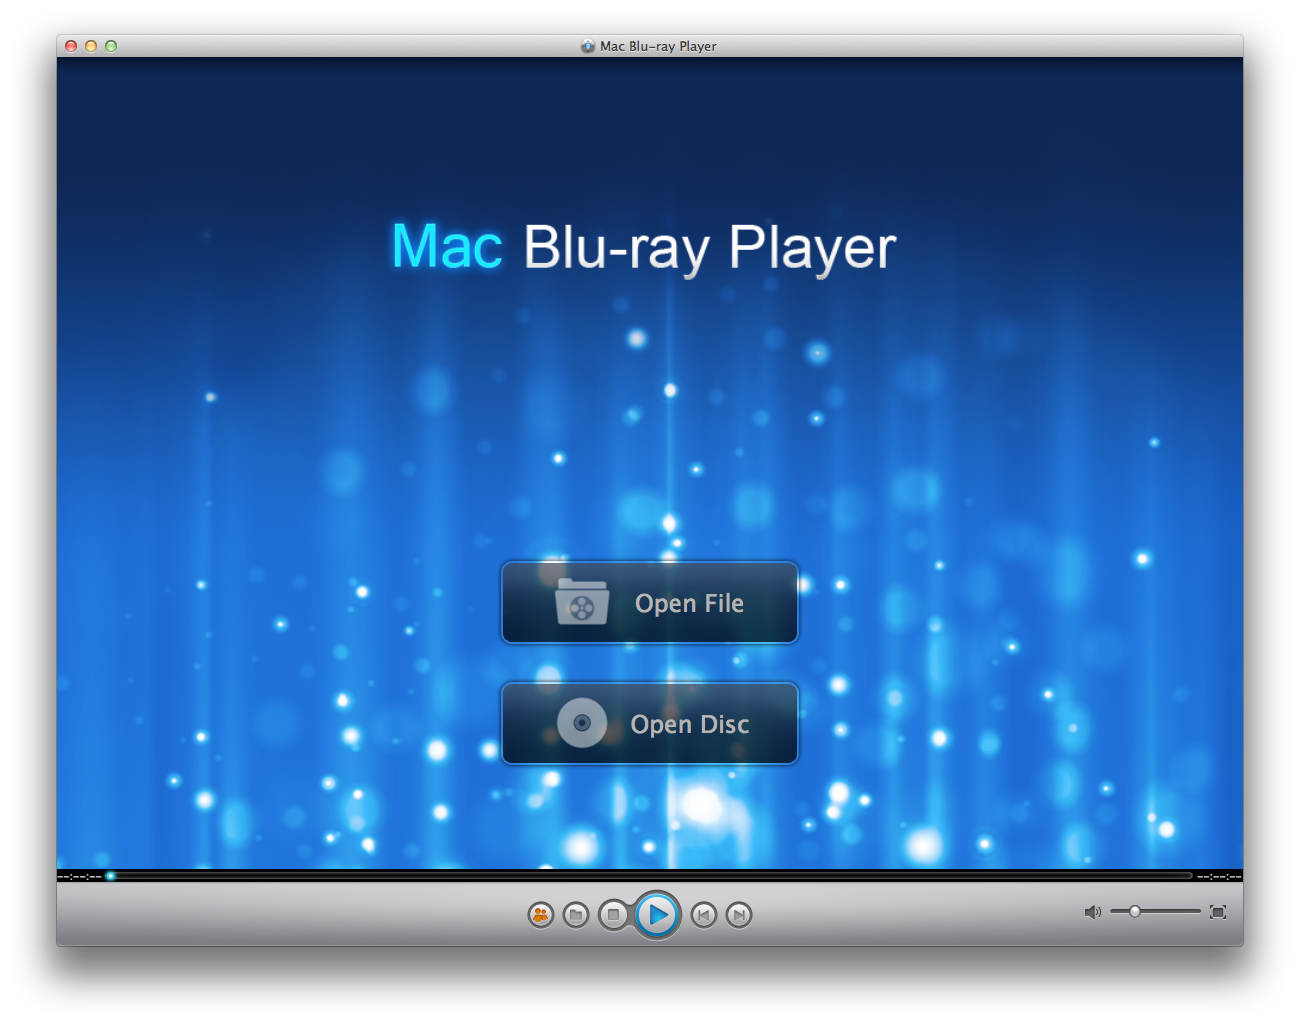The height and width of the screenshot is (1025, 1300).
Task: Click the folder icon in control bar
Action: click(576, 914)
